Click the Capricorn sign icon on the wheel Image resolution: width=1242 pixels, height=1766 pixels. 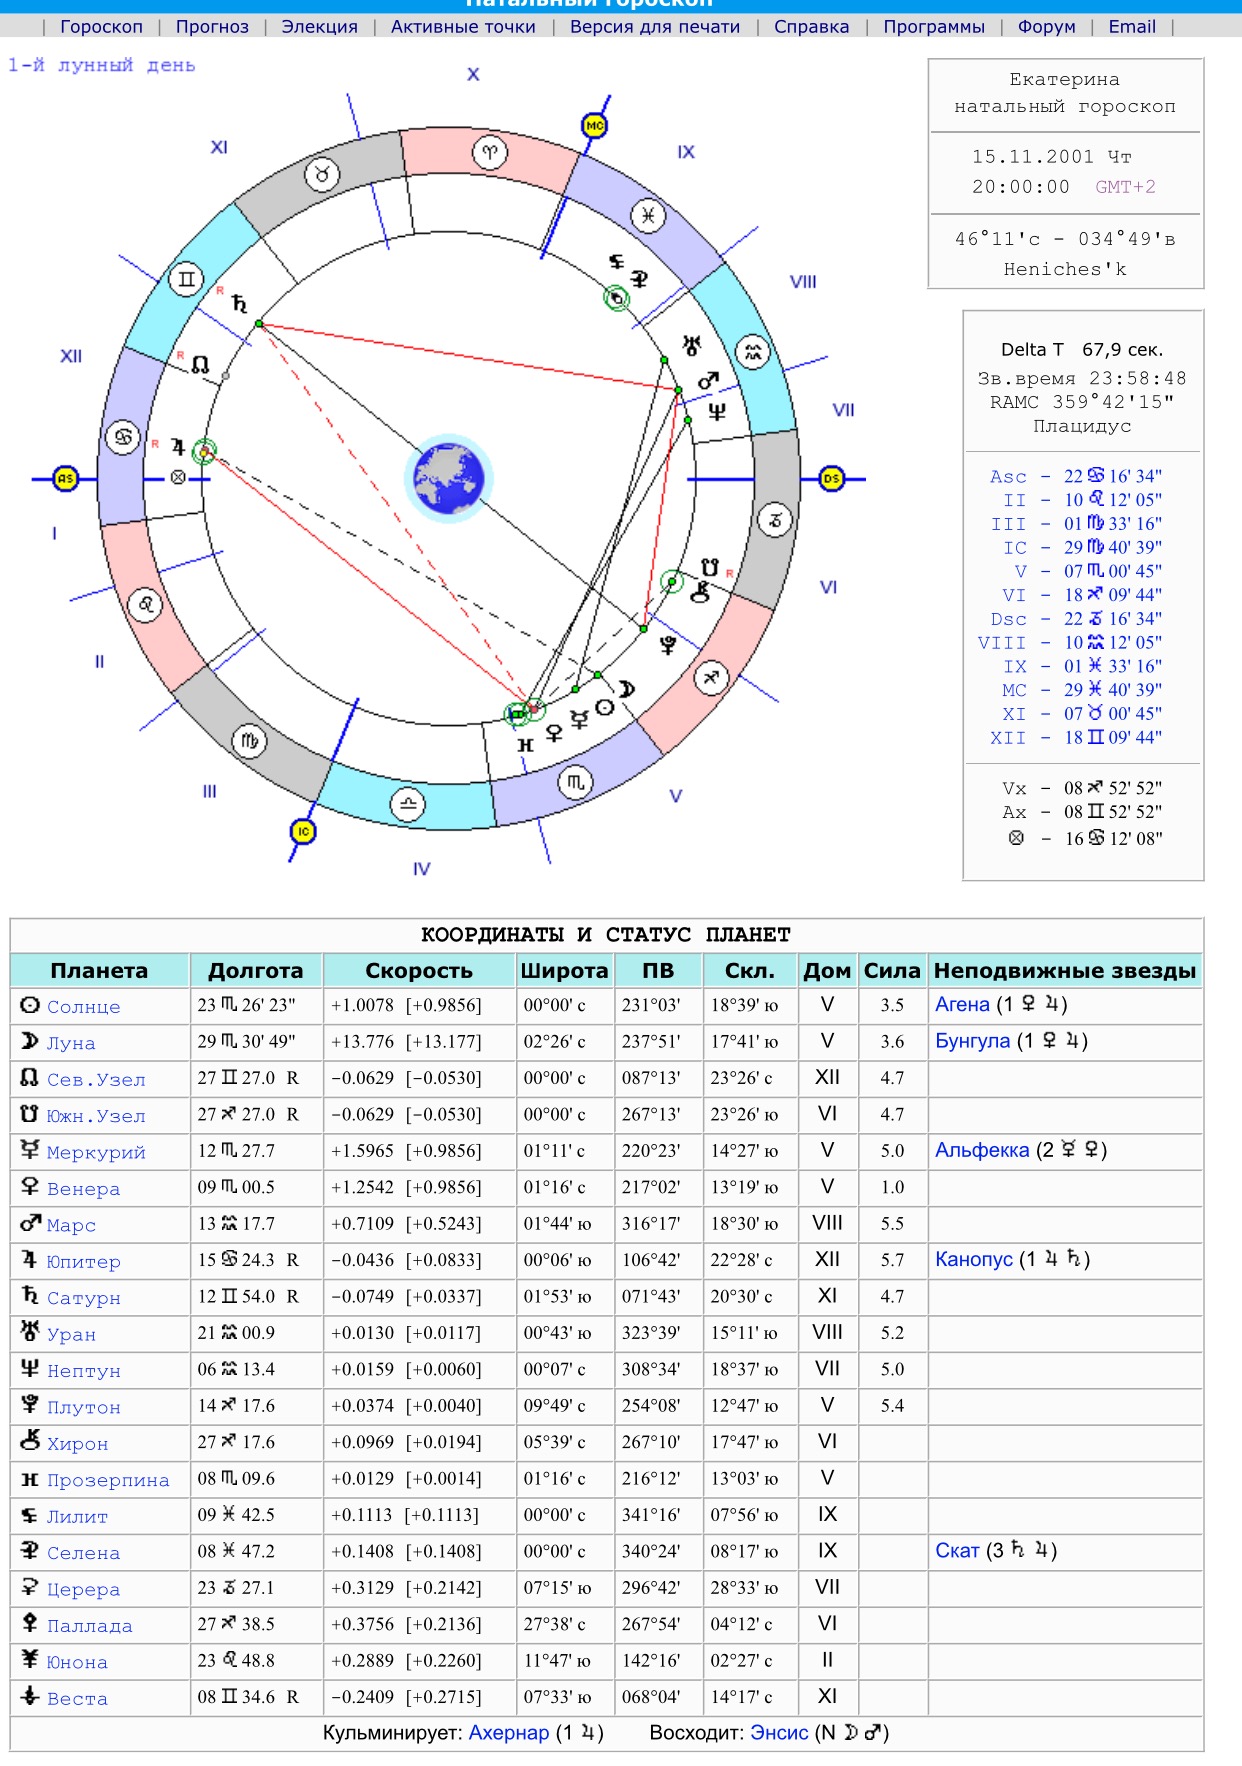tap(775, 519)
